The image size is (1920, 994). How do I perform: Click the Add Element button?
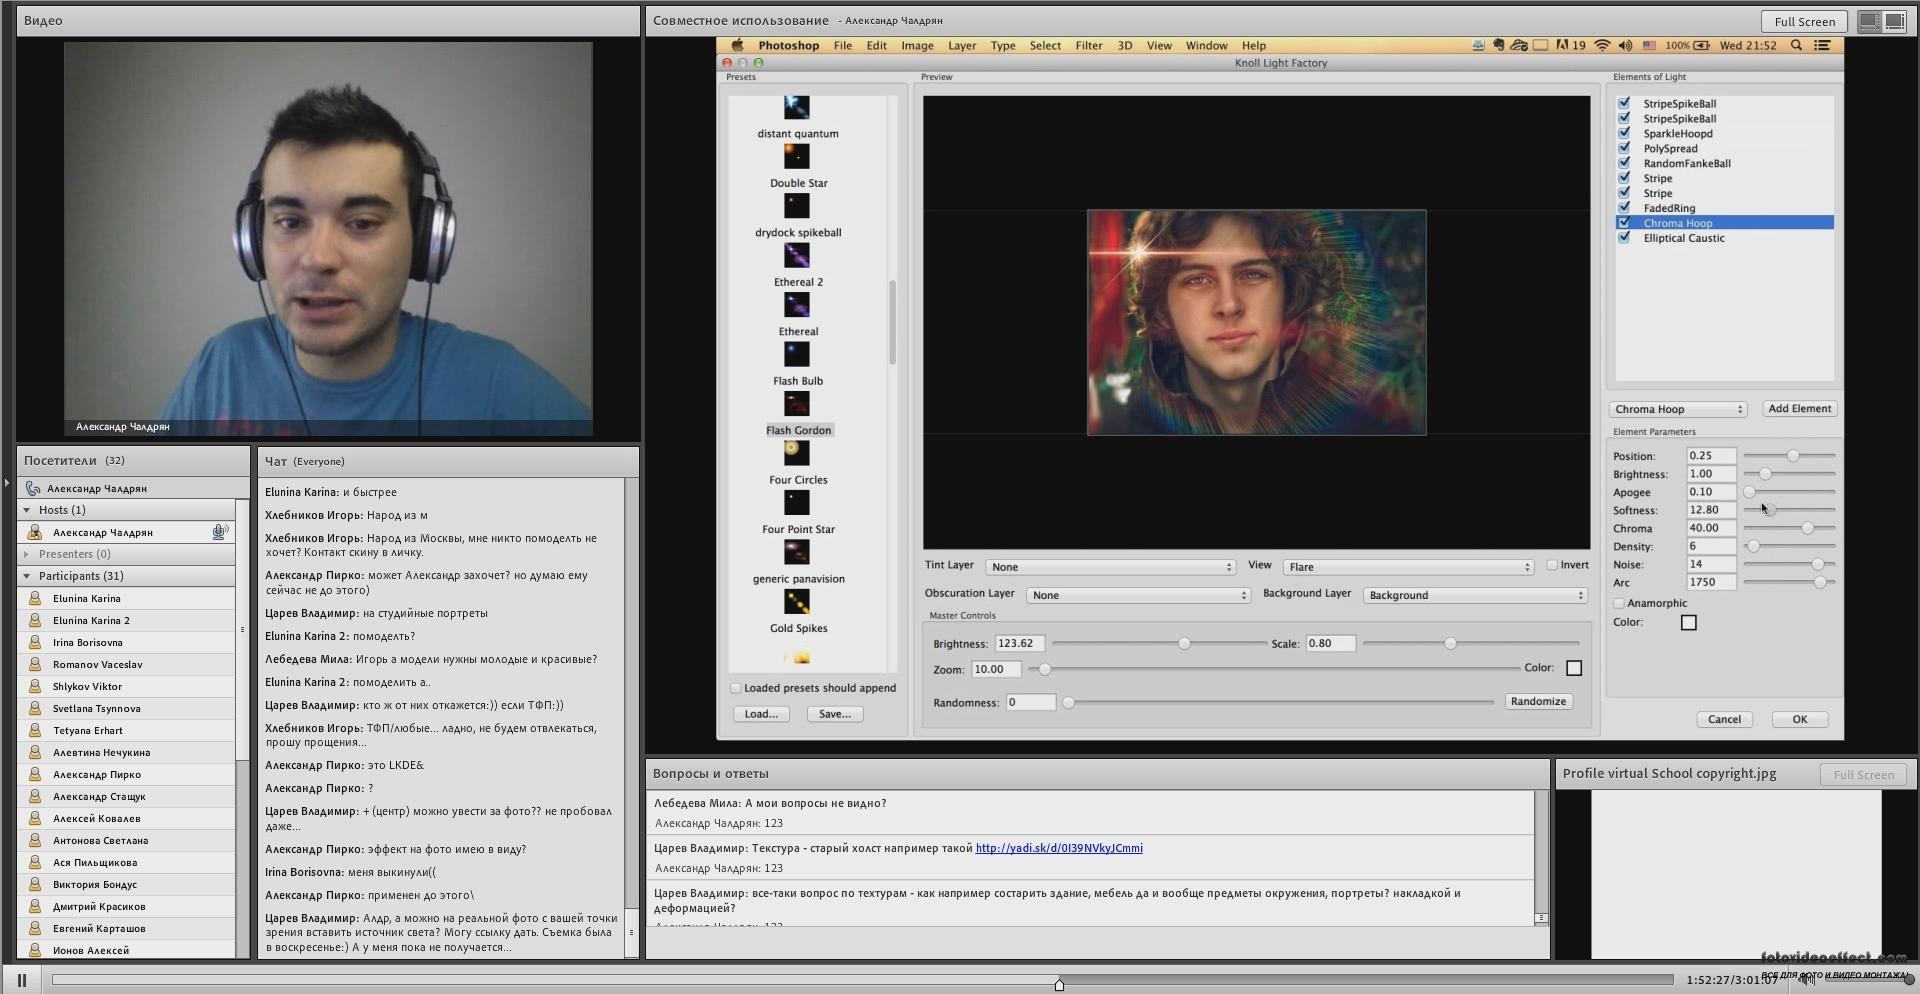tap(1799, 408)
